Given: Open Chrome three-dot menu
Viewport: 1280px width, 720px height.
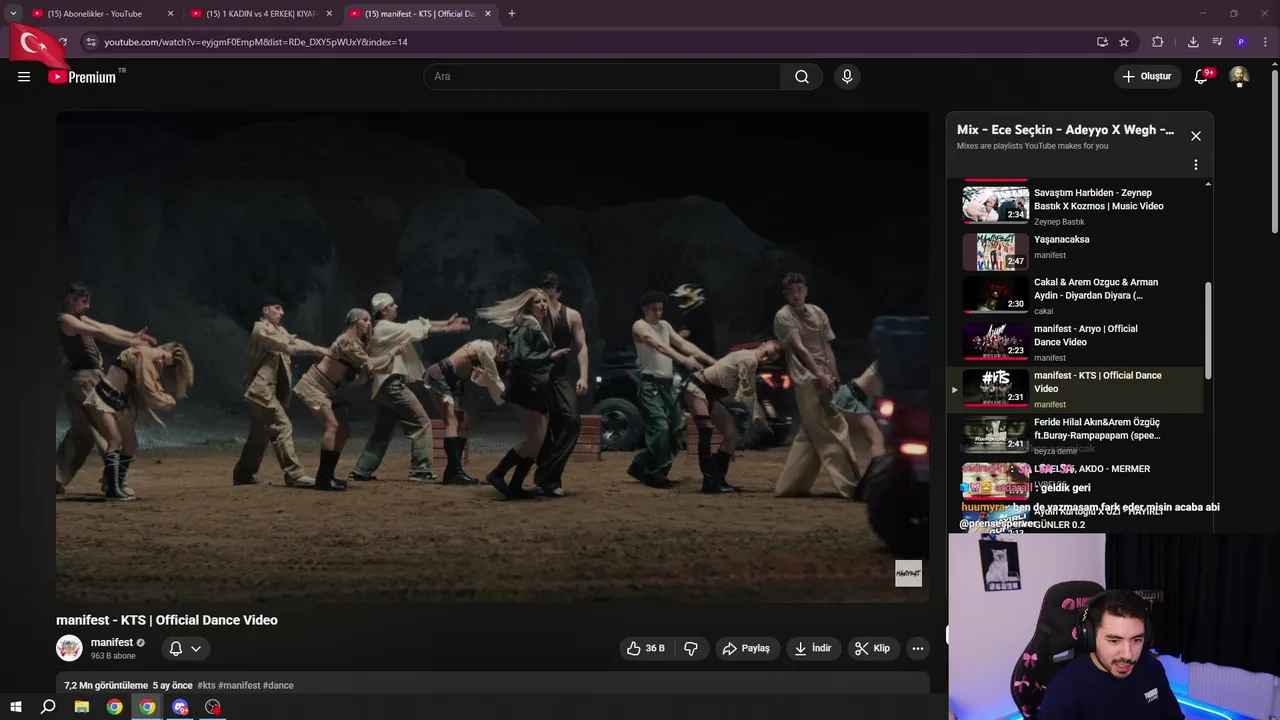Looking at the screenshot, I should 1265,42.
